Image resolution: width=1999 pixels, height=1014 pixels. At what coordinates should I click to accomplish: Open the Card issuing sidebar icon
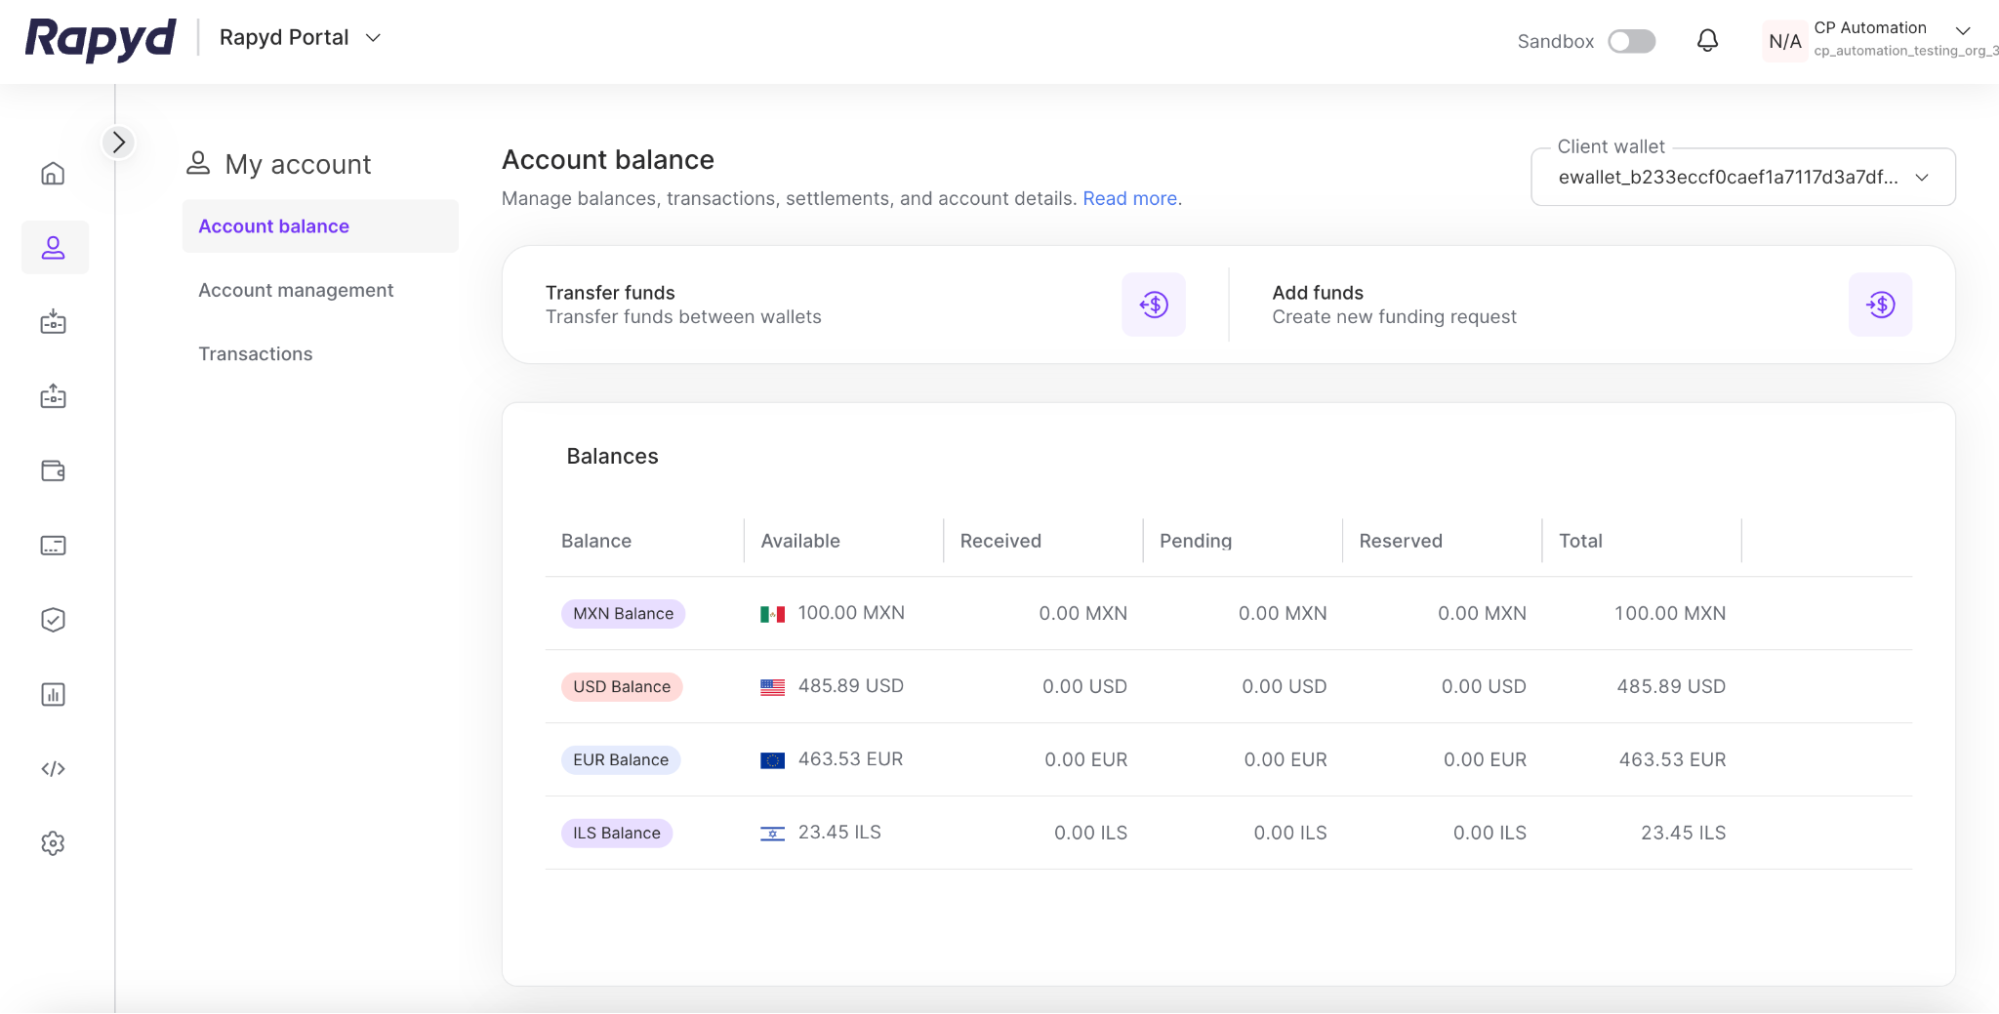click(53, 545)
